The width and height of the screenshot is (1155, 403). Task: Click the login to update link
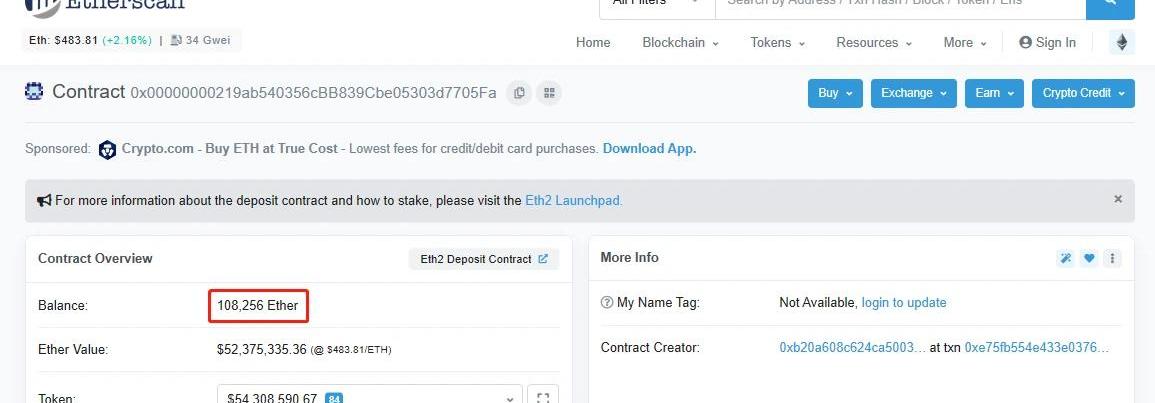(x=903, y=302)
